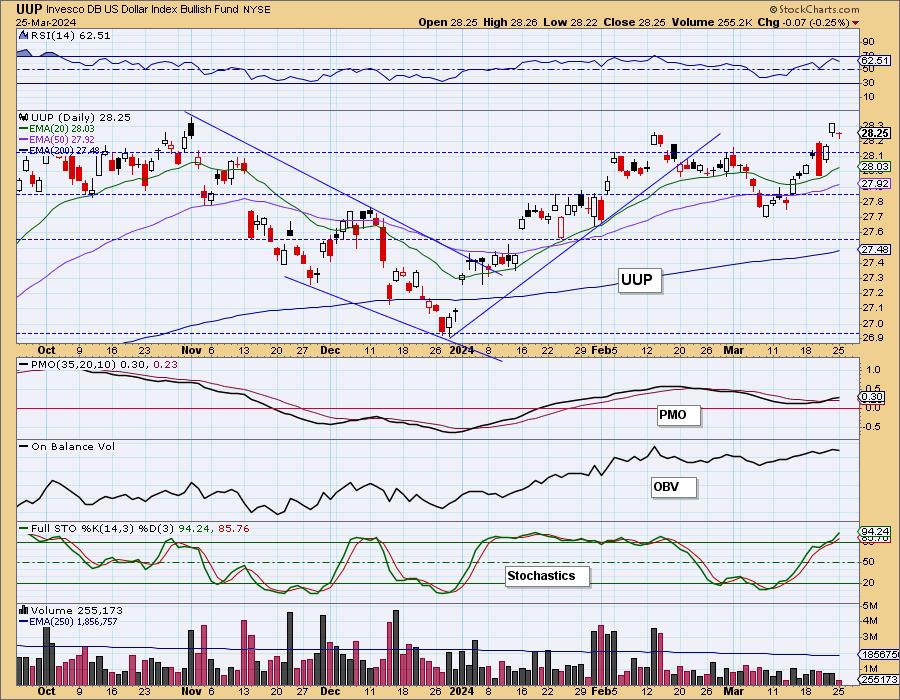Viewport: 900px width, 700px height.
Task: Click the EMA(250) 1,856,757 legend text
Action: pos(73,621)
